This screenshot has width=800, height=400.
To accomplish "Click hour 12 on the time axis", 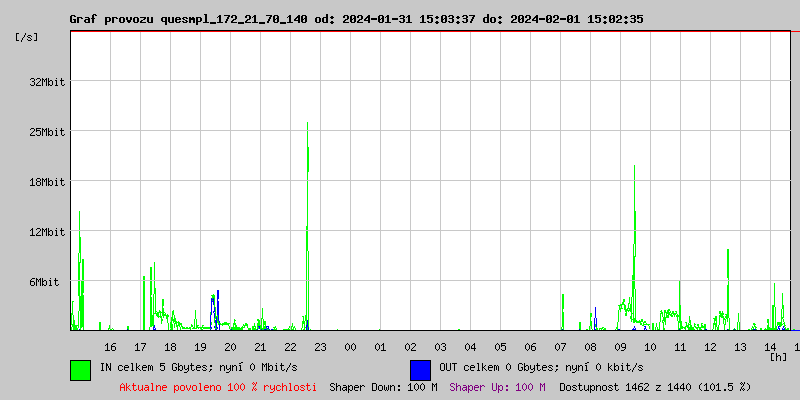I will (710, 347).
